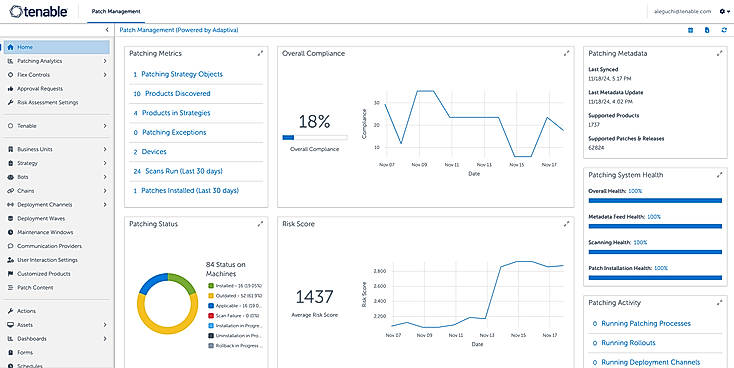Click the Patching Analytics chart icon

click(x=10, y=61)
